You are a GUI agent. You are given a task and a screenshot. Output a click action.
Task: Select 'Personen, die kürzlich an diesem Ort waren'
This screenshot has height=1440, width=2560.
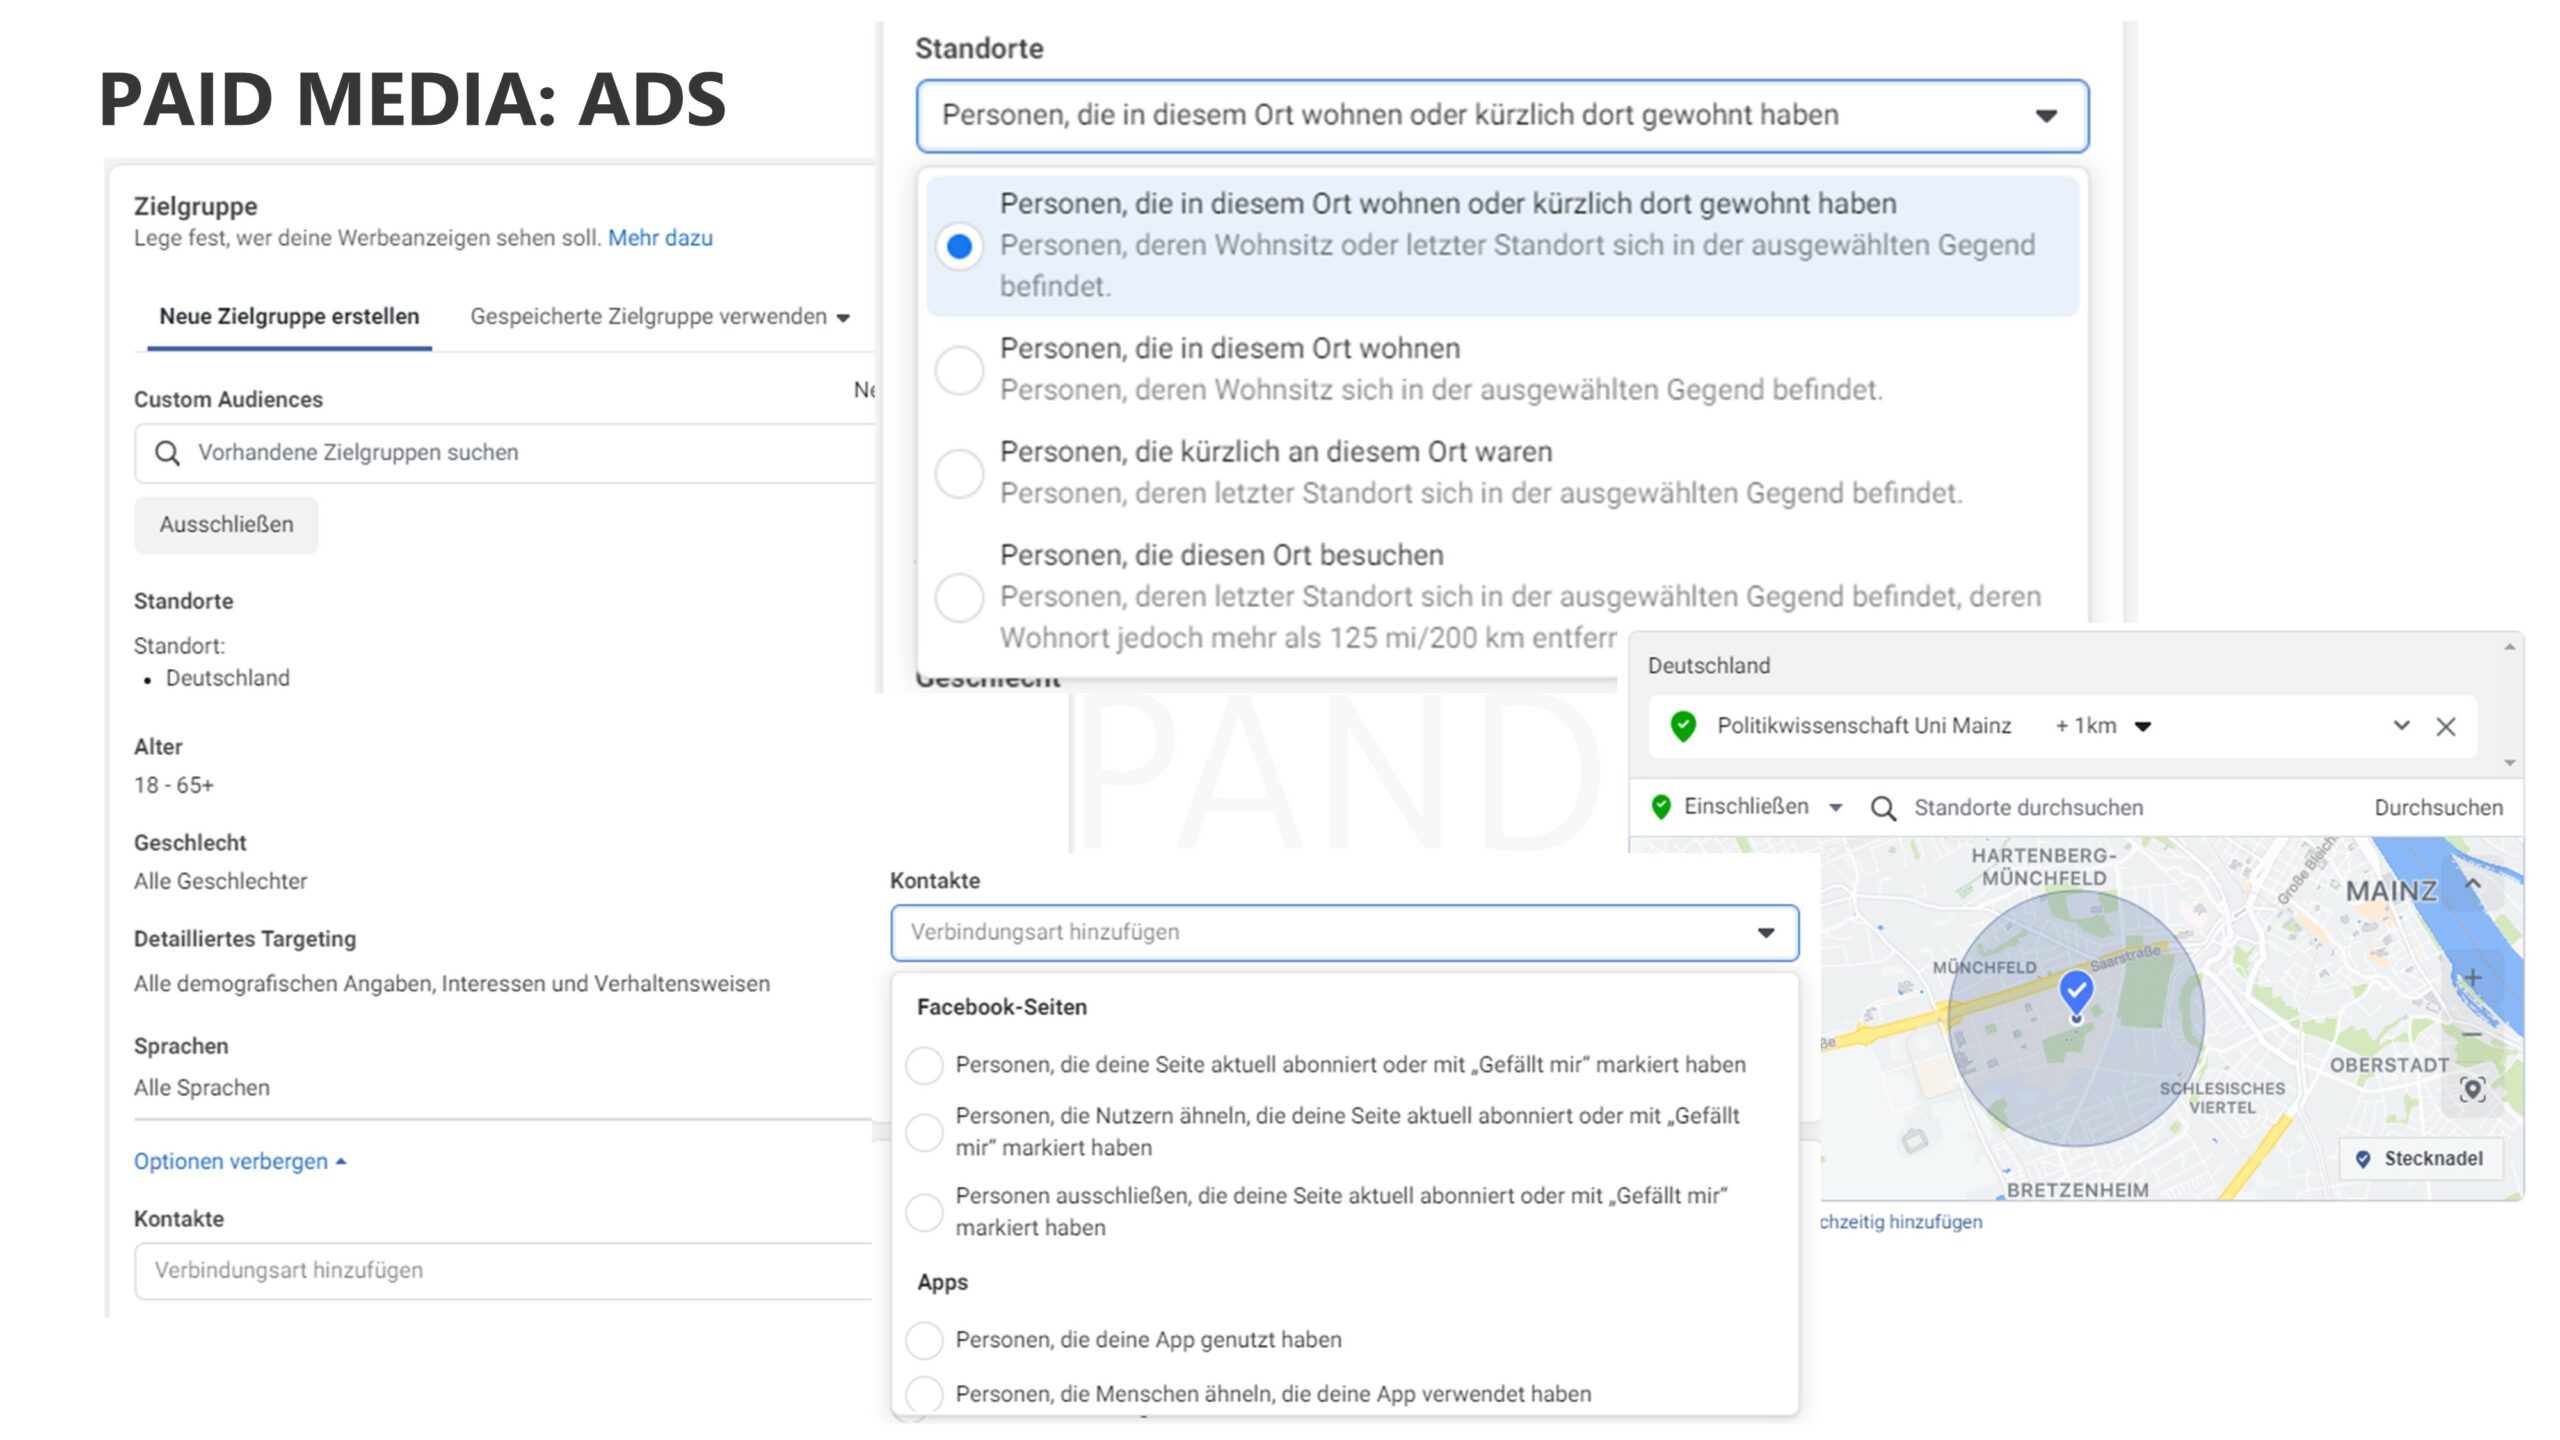tap(959, 473)
